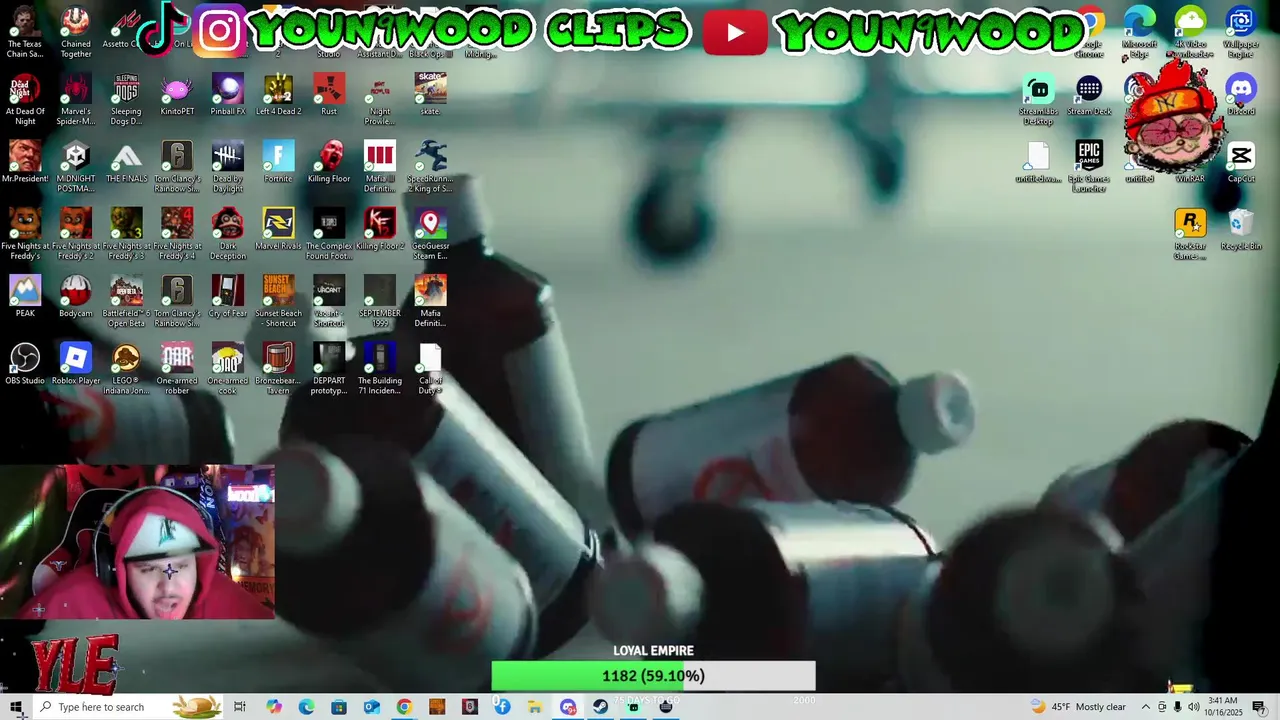
Task: Open Task View on the taskbar
Action: coord(240,707)
